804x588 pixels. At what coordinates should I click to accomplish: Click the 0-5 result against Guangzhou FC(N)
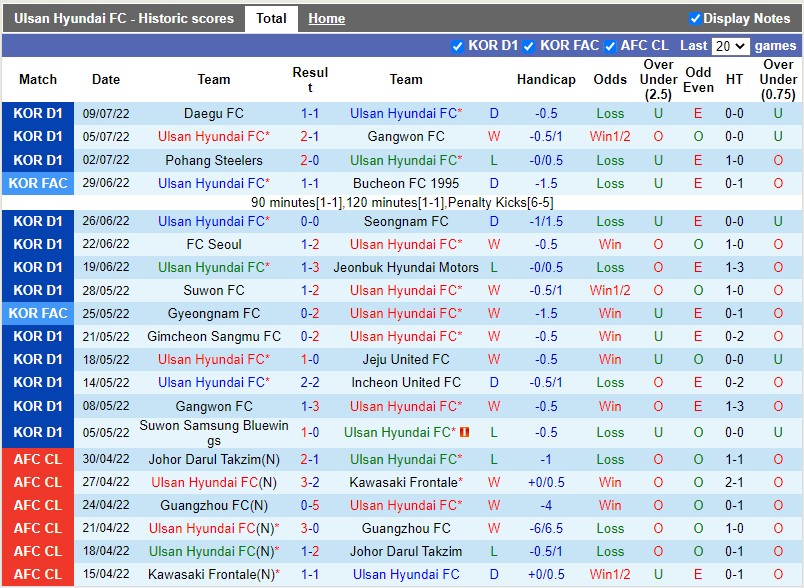coord(310,505)
